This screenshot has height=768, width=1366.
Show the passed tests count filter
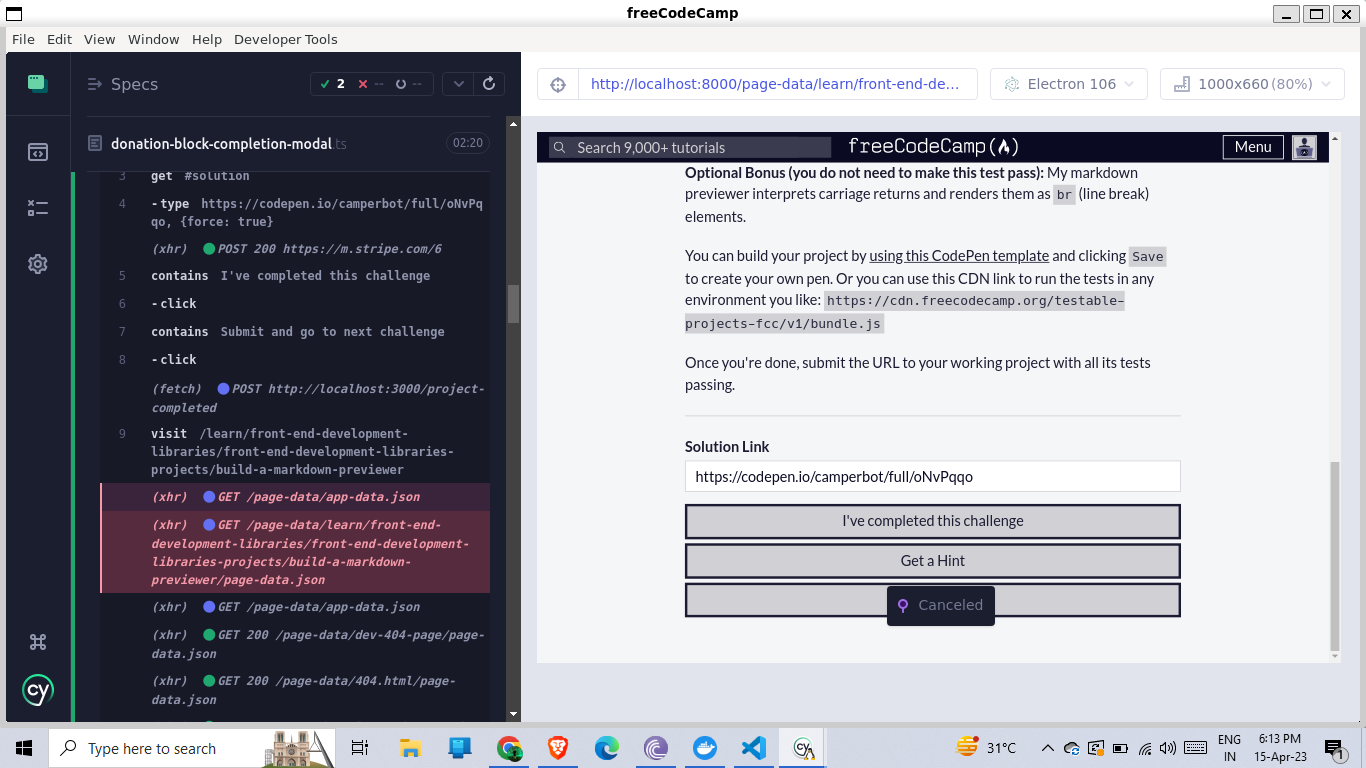click(332, 84)
